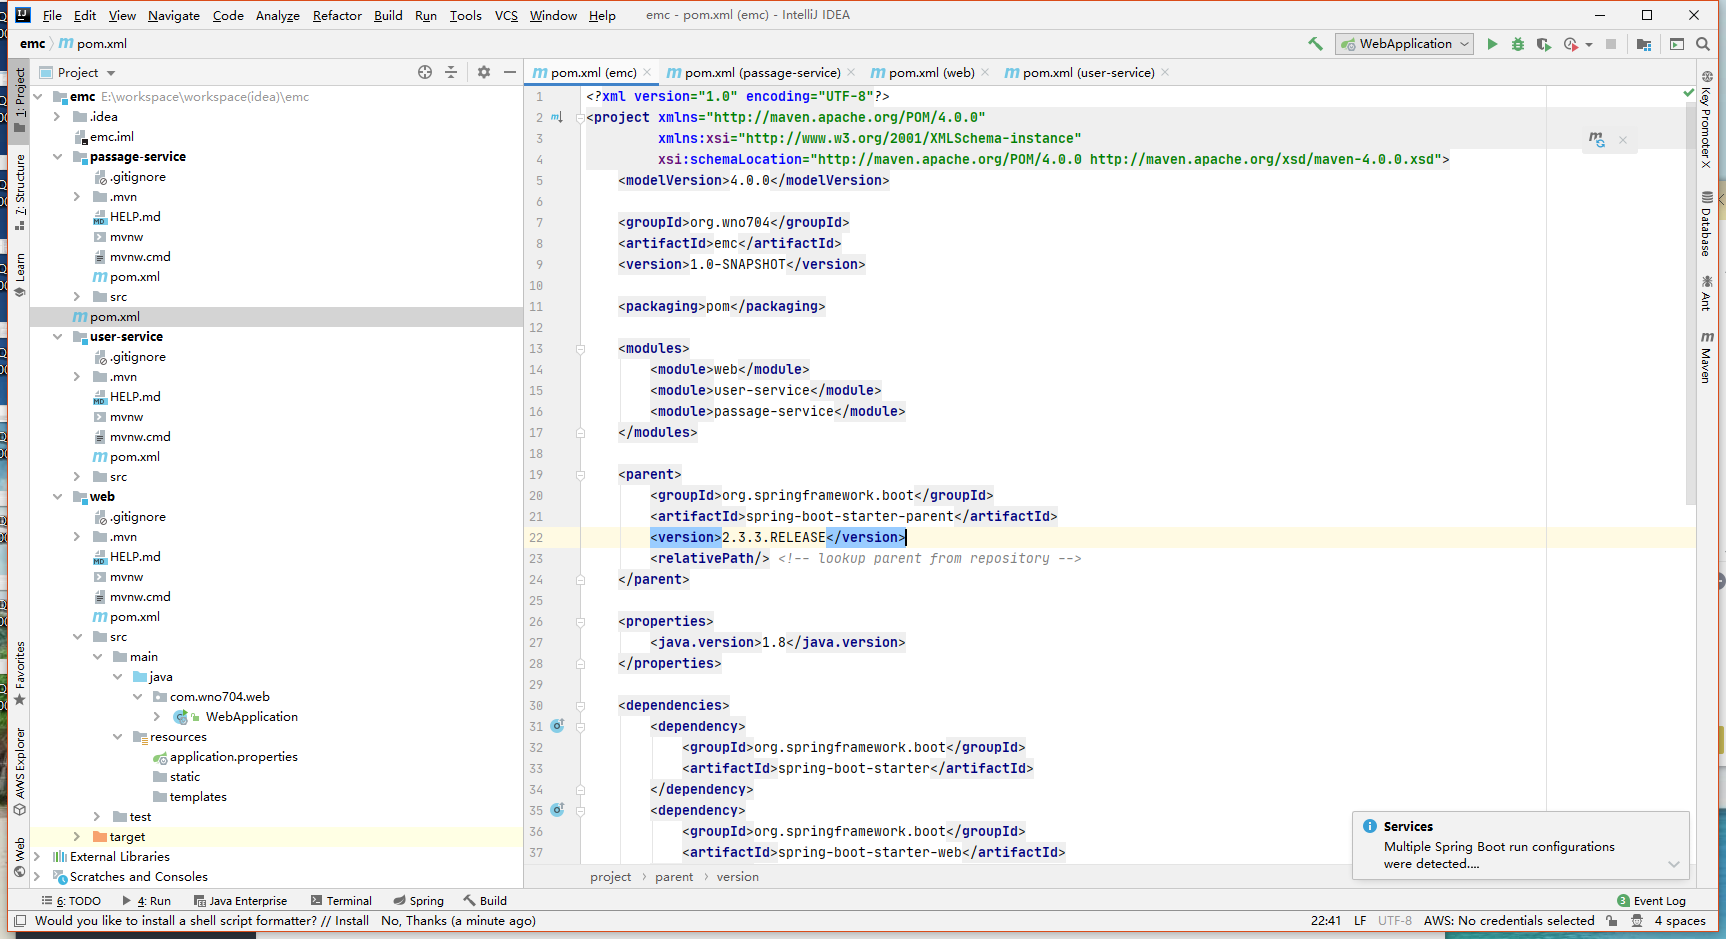Image resolution: width=1726 pixels, height=939 pixels.
Task: Run the application with Coverage
Action: [x=1544, y=44]
